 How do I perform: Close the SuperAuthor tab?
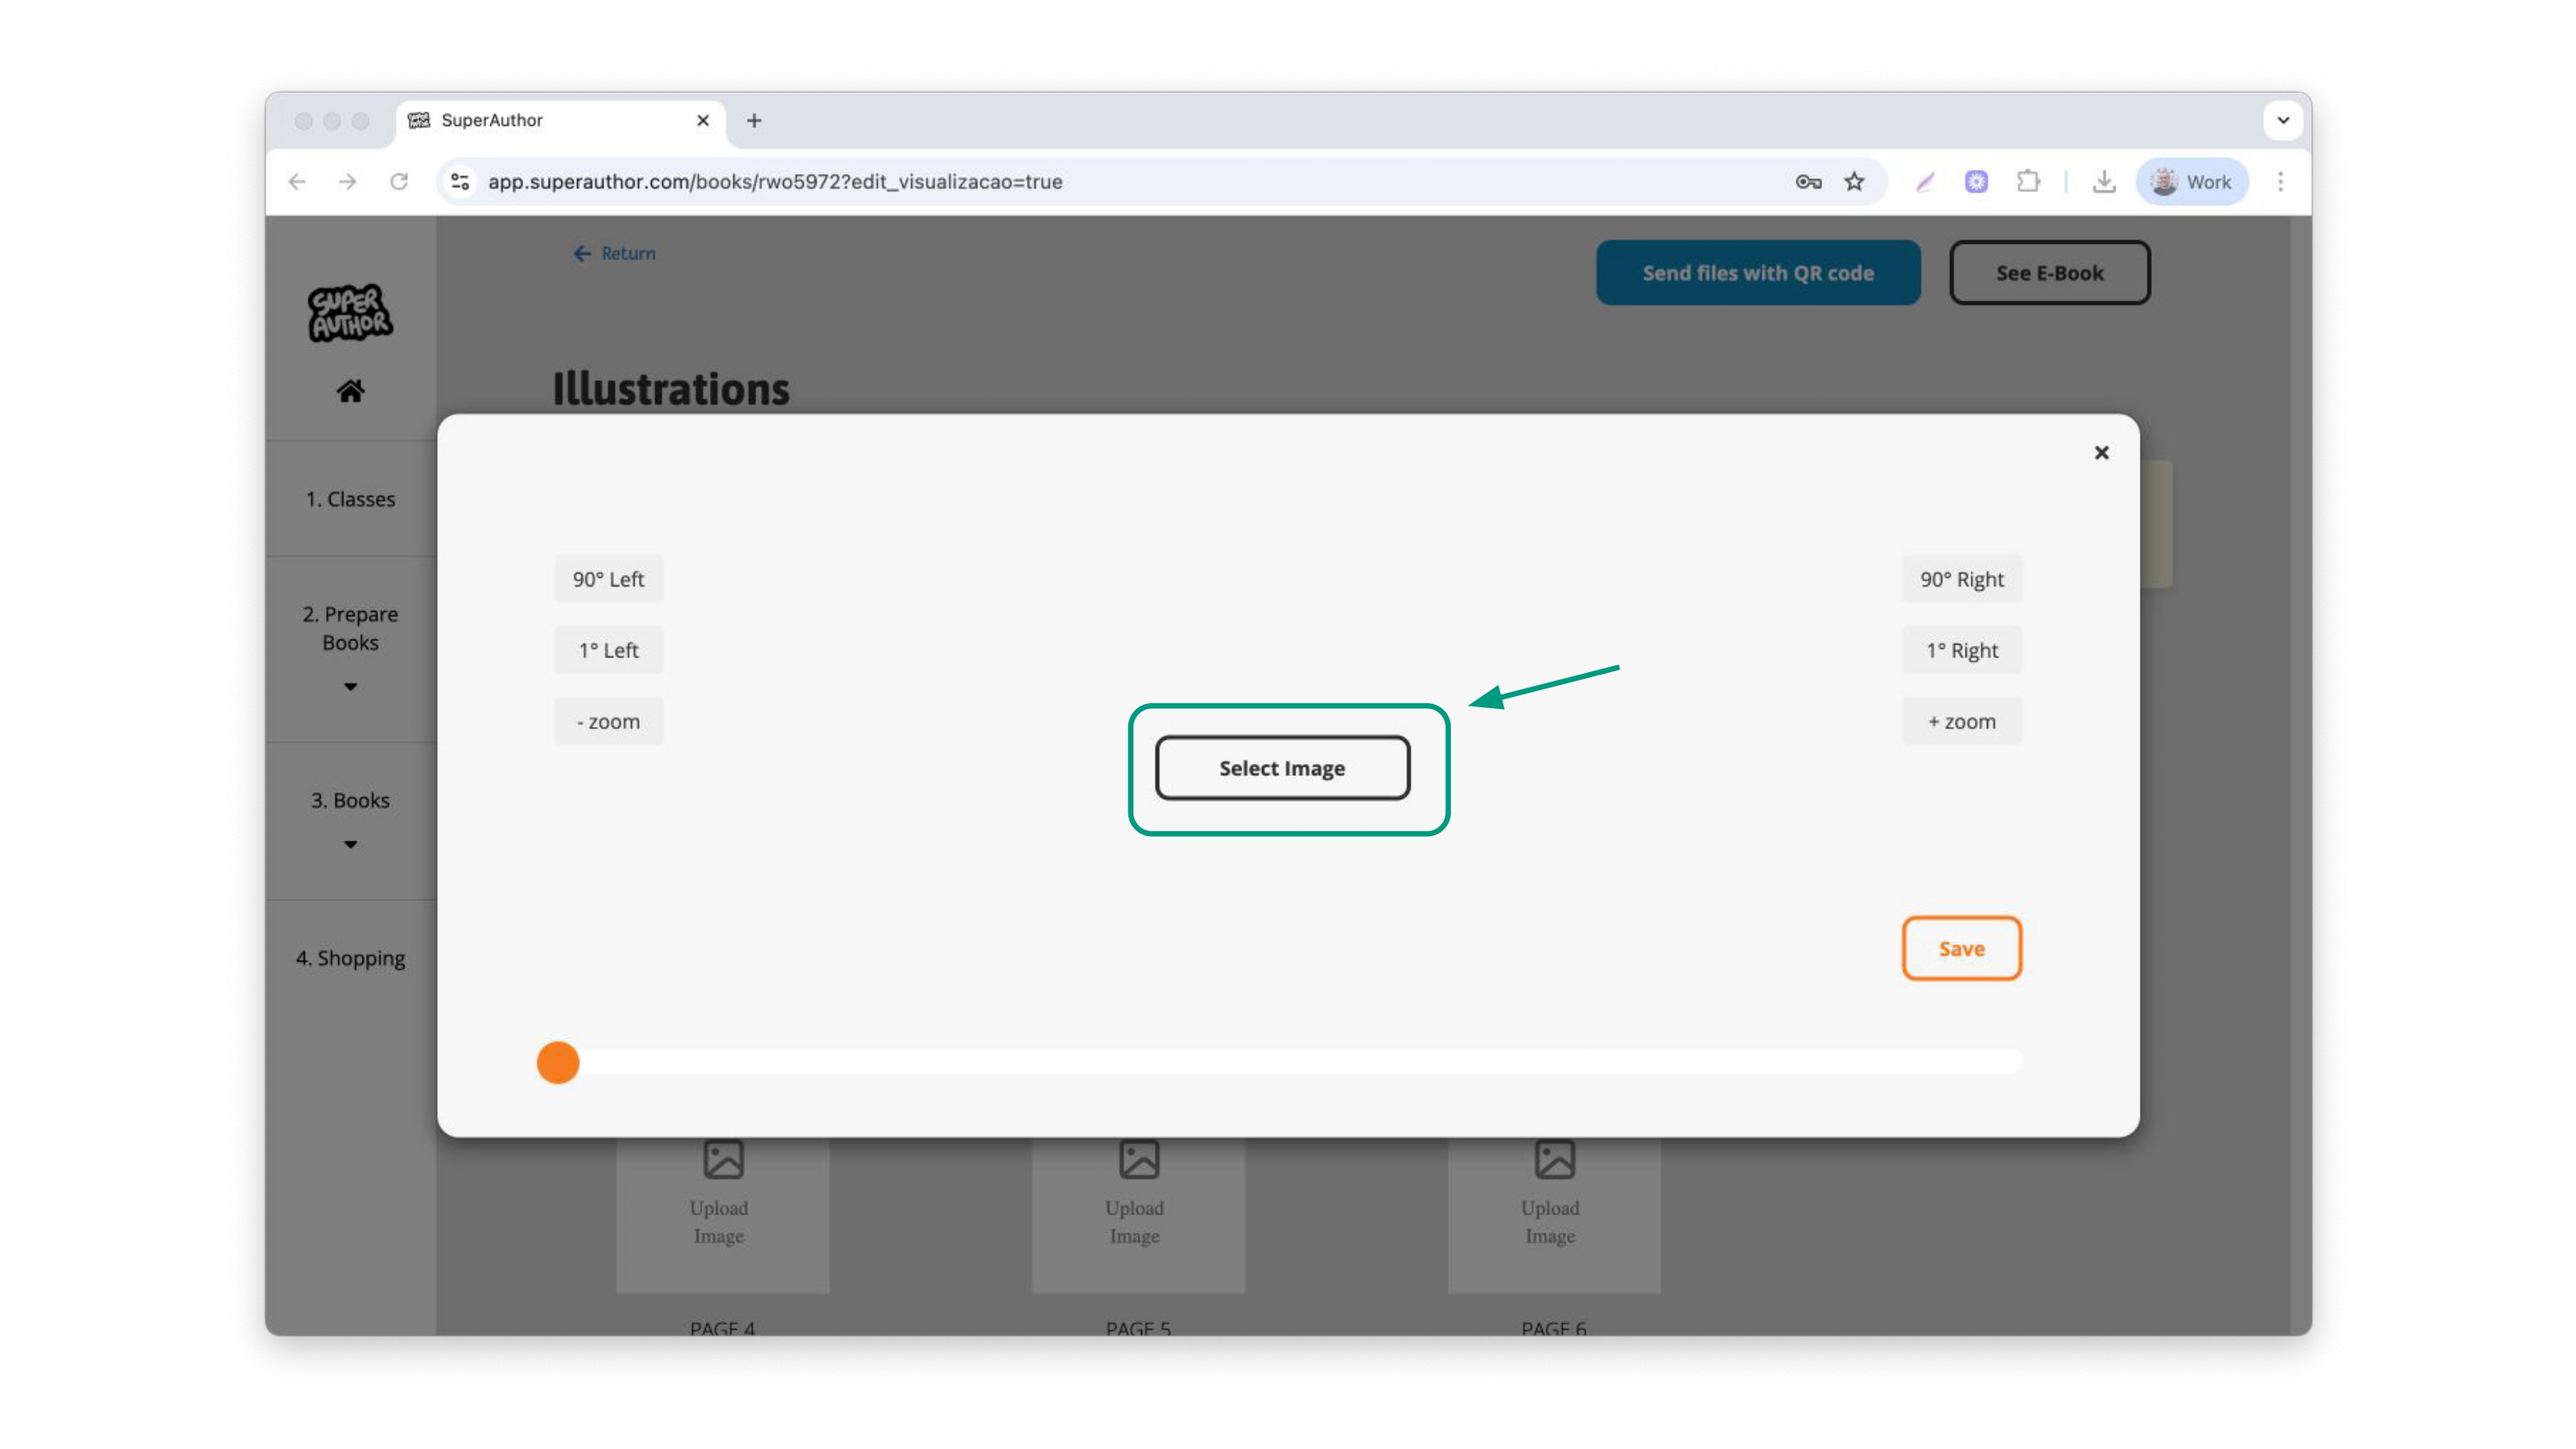pyautogui.click(x=703, y=121)
